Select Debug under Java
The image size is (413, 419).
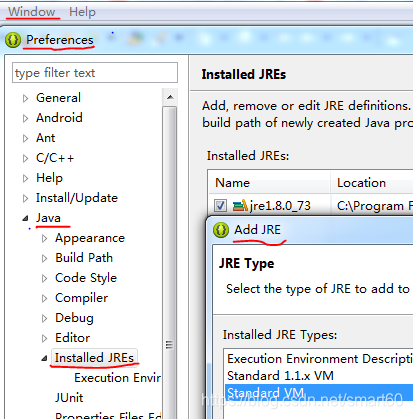tap(74, 318)
